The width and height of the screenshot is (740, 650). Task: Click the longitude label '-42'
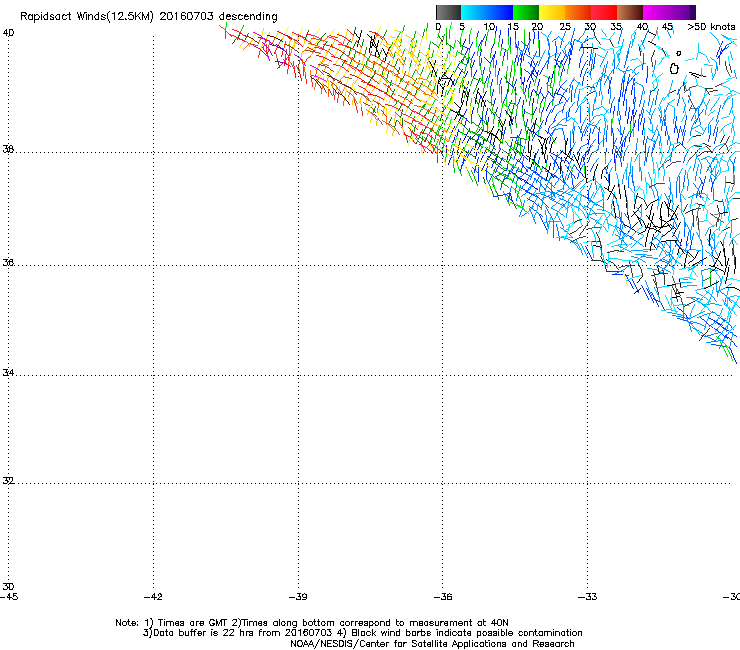point(153,597)
